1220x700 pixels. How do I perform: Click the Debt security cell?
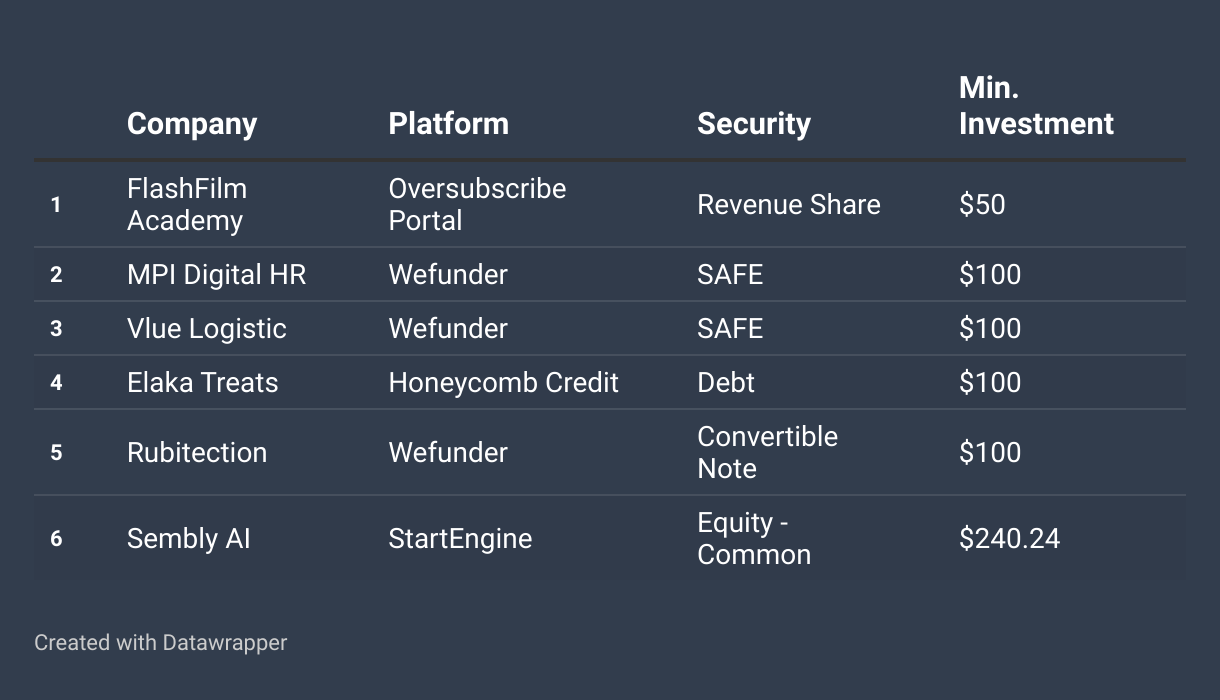click(x=726, y=383)
